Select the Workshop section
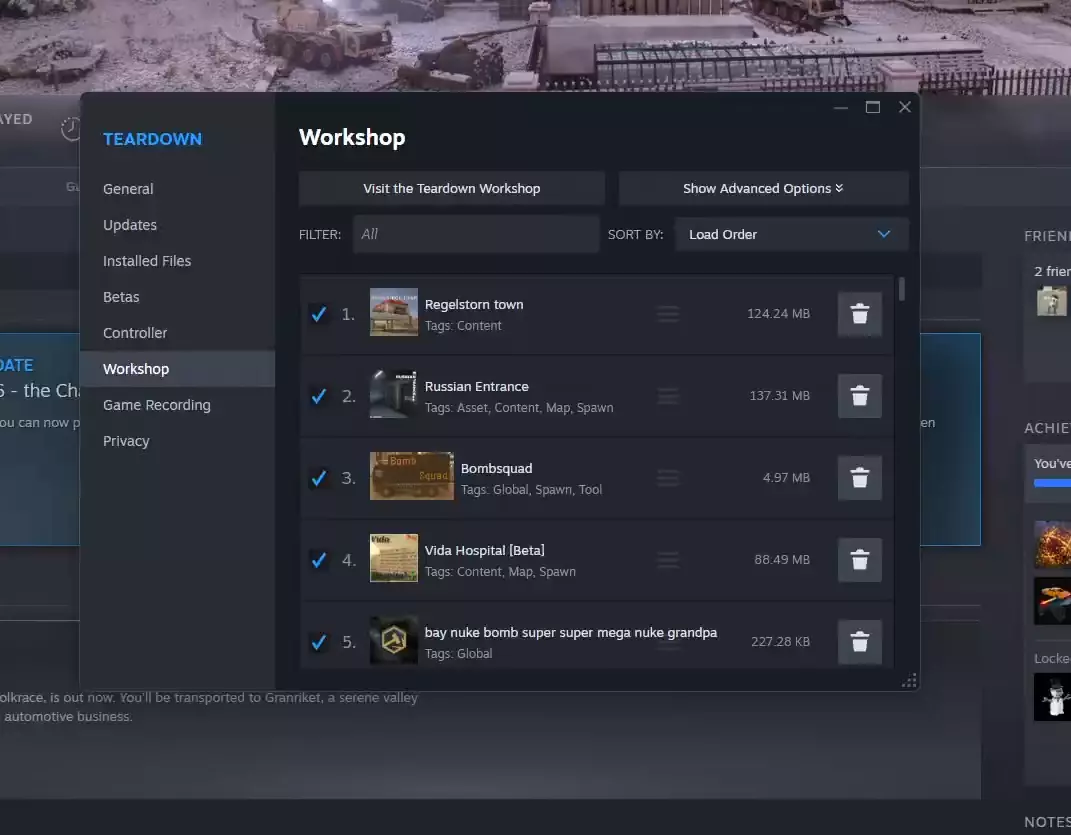The height and width of the screenshot is (835, 1071). (178, 369)
